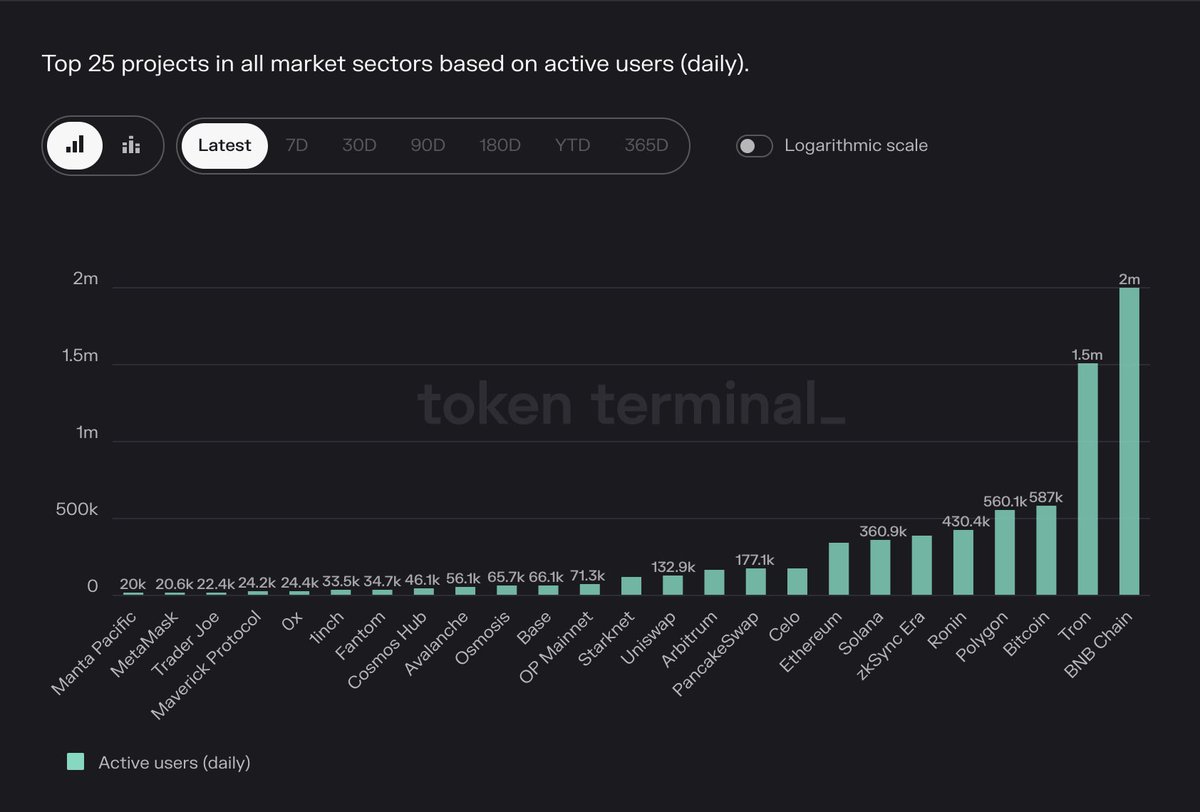Select the 180D time range tab
Viewport: 1200px width, 812px height.
tap(500, 146)
